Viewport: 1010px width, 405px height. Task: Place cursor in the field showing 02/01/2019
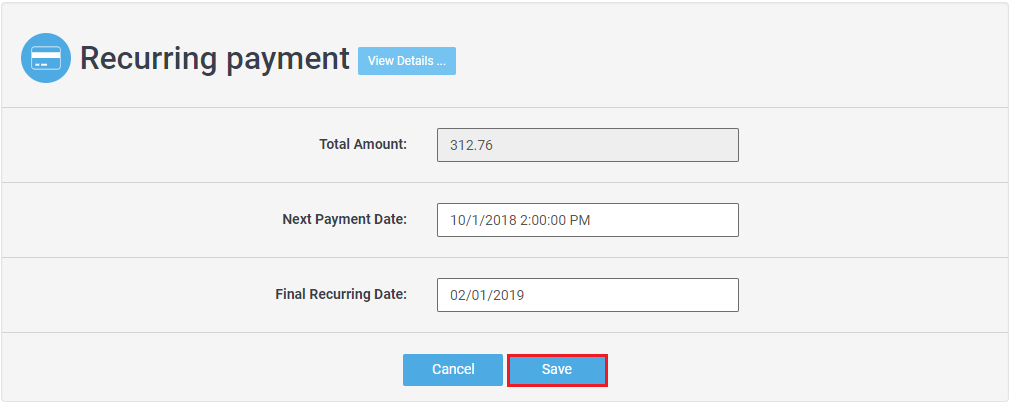coord(620,295)
